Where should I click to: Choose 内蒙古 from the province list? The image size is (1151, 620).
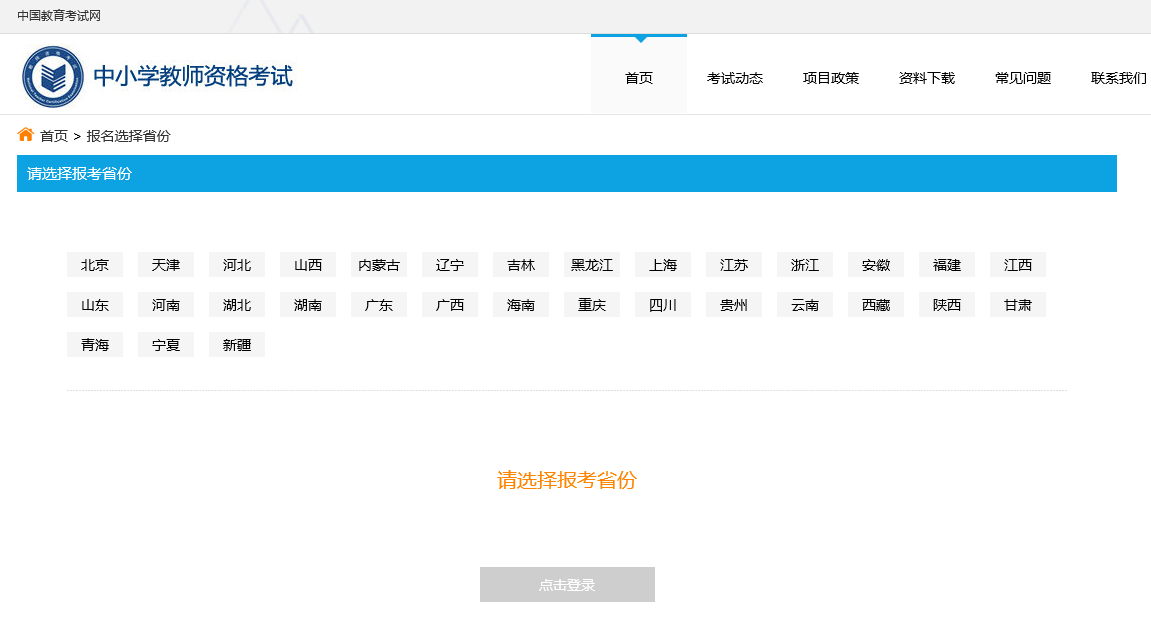(379, 265)
